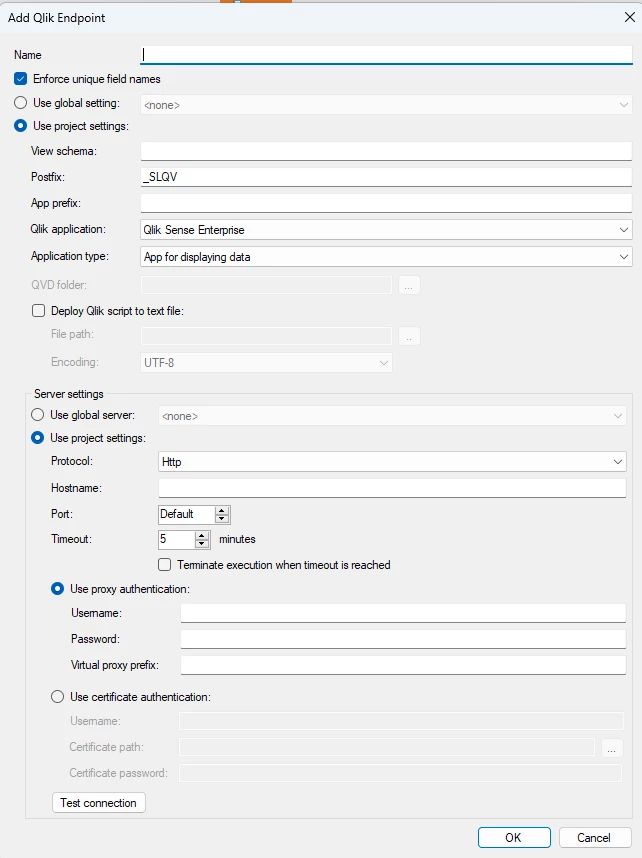Click the Test connection button
642x858 pixels.
point(98,803)
